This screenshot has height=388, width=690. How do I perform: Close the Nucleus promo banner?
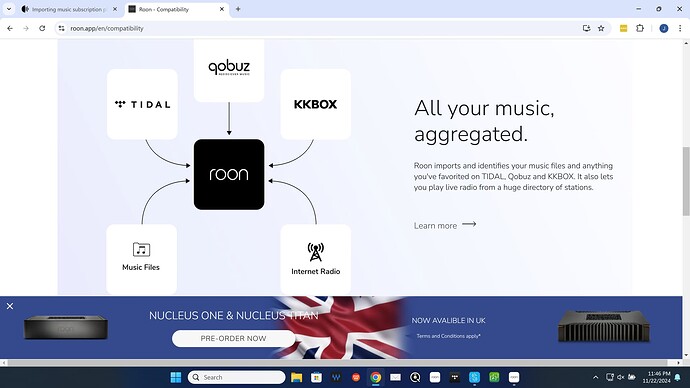pos(10,306)
